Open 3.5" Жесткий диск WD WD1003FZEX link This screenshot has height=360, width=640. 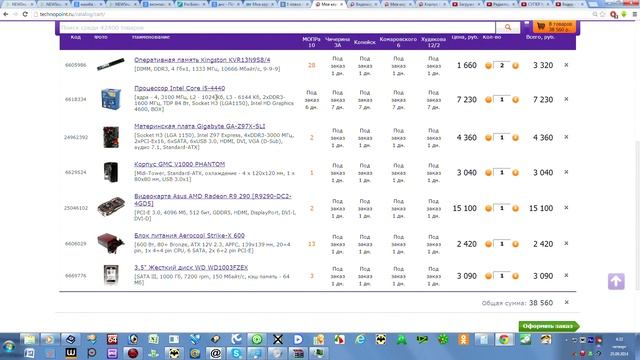(x=191, y=268)
